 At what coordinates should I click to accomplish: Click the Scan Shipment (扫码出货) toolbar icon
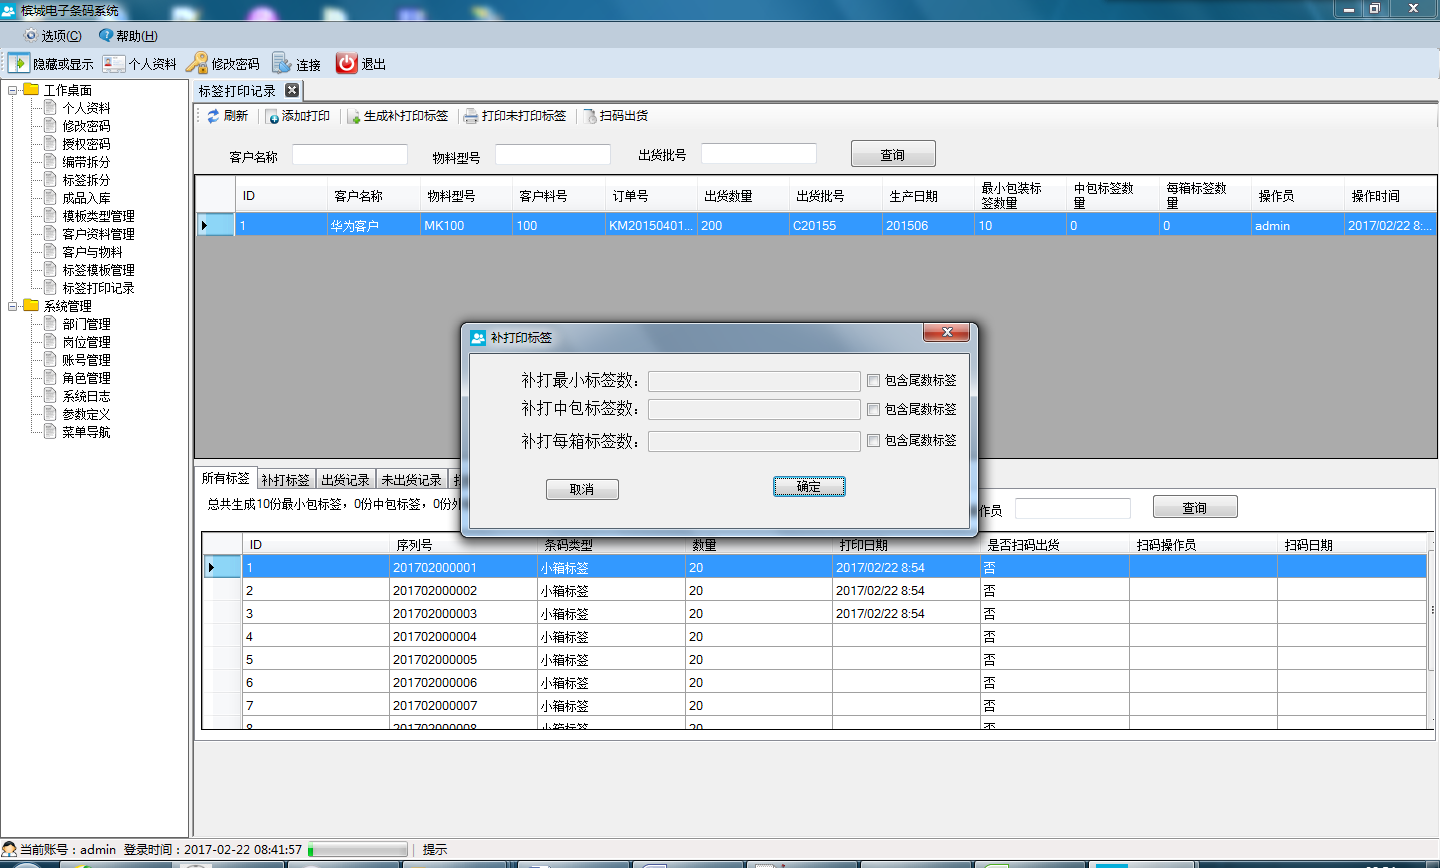click(x=590, y=116)
